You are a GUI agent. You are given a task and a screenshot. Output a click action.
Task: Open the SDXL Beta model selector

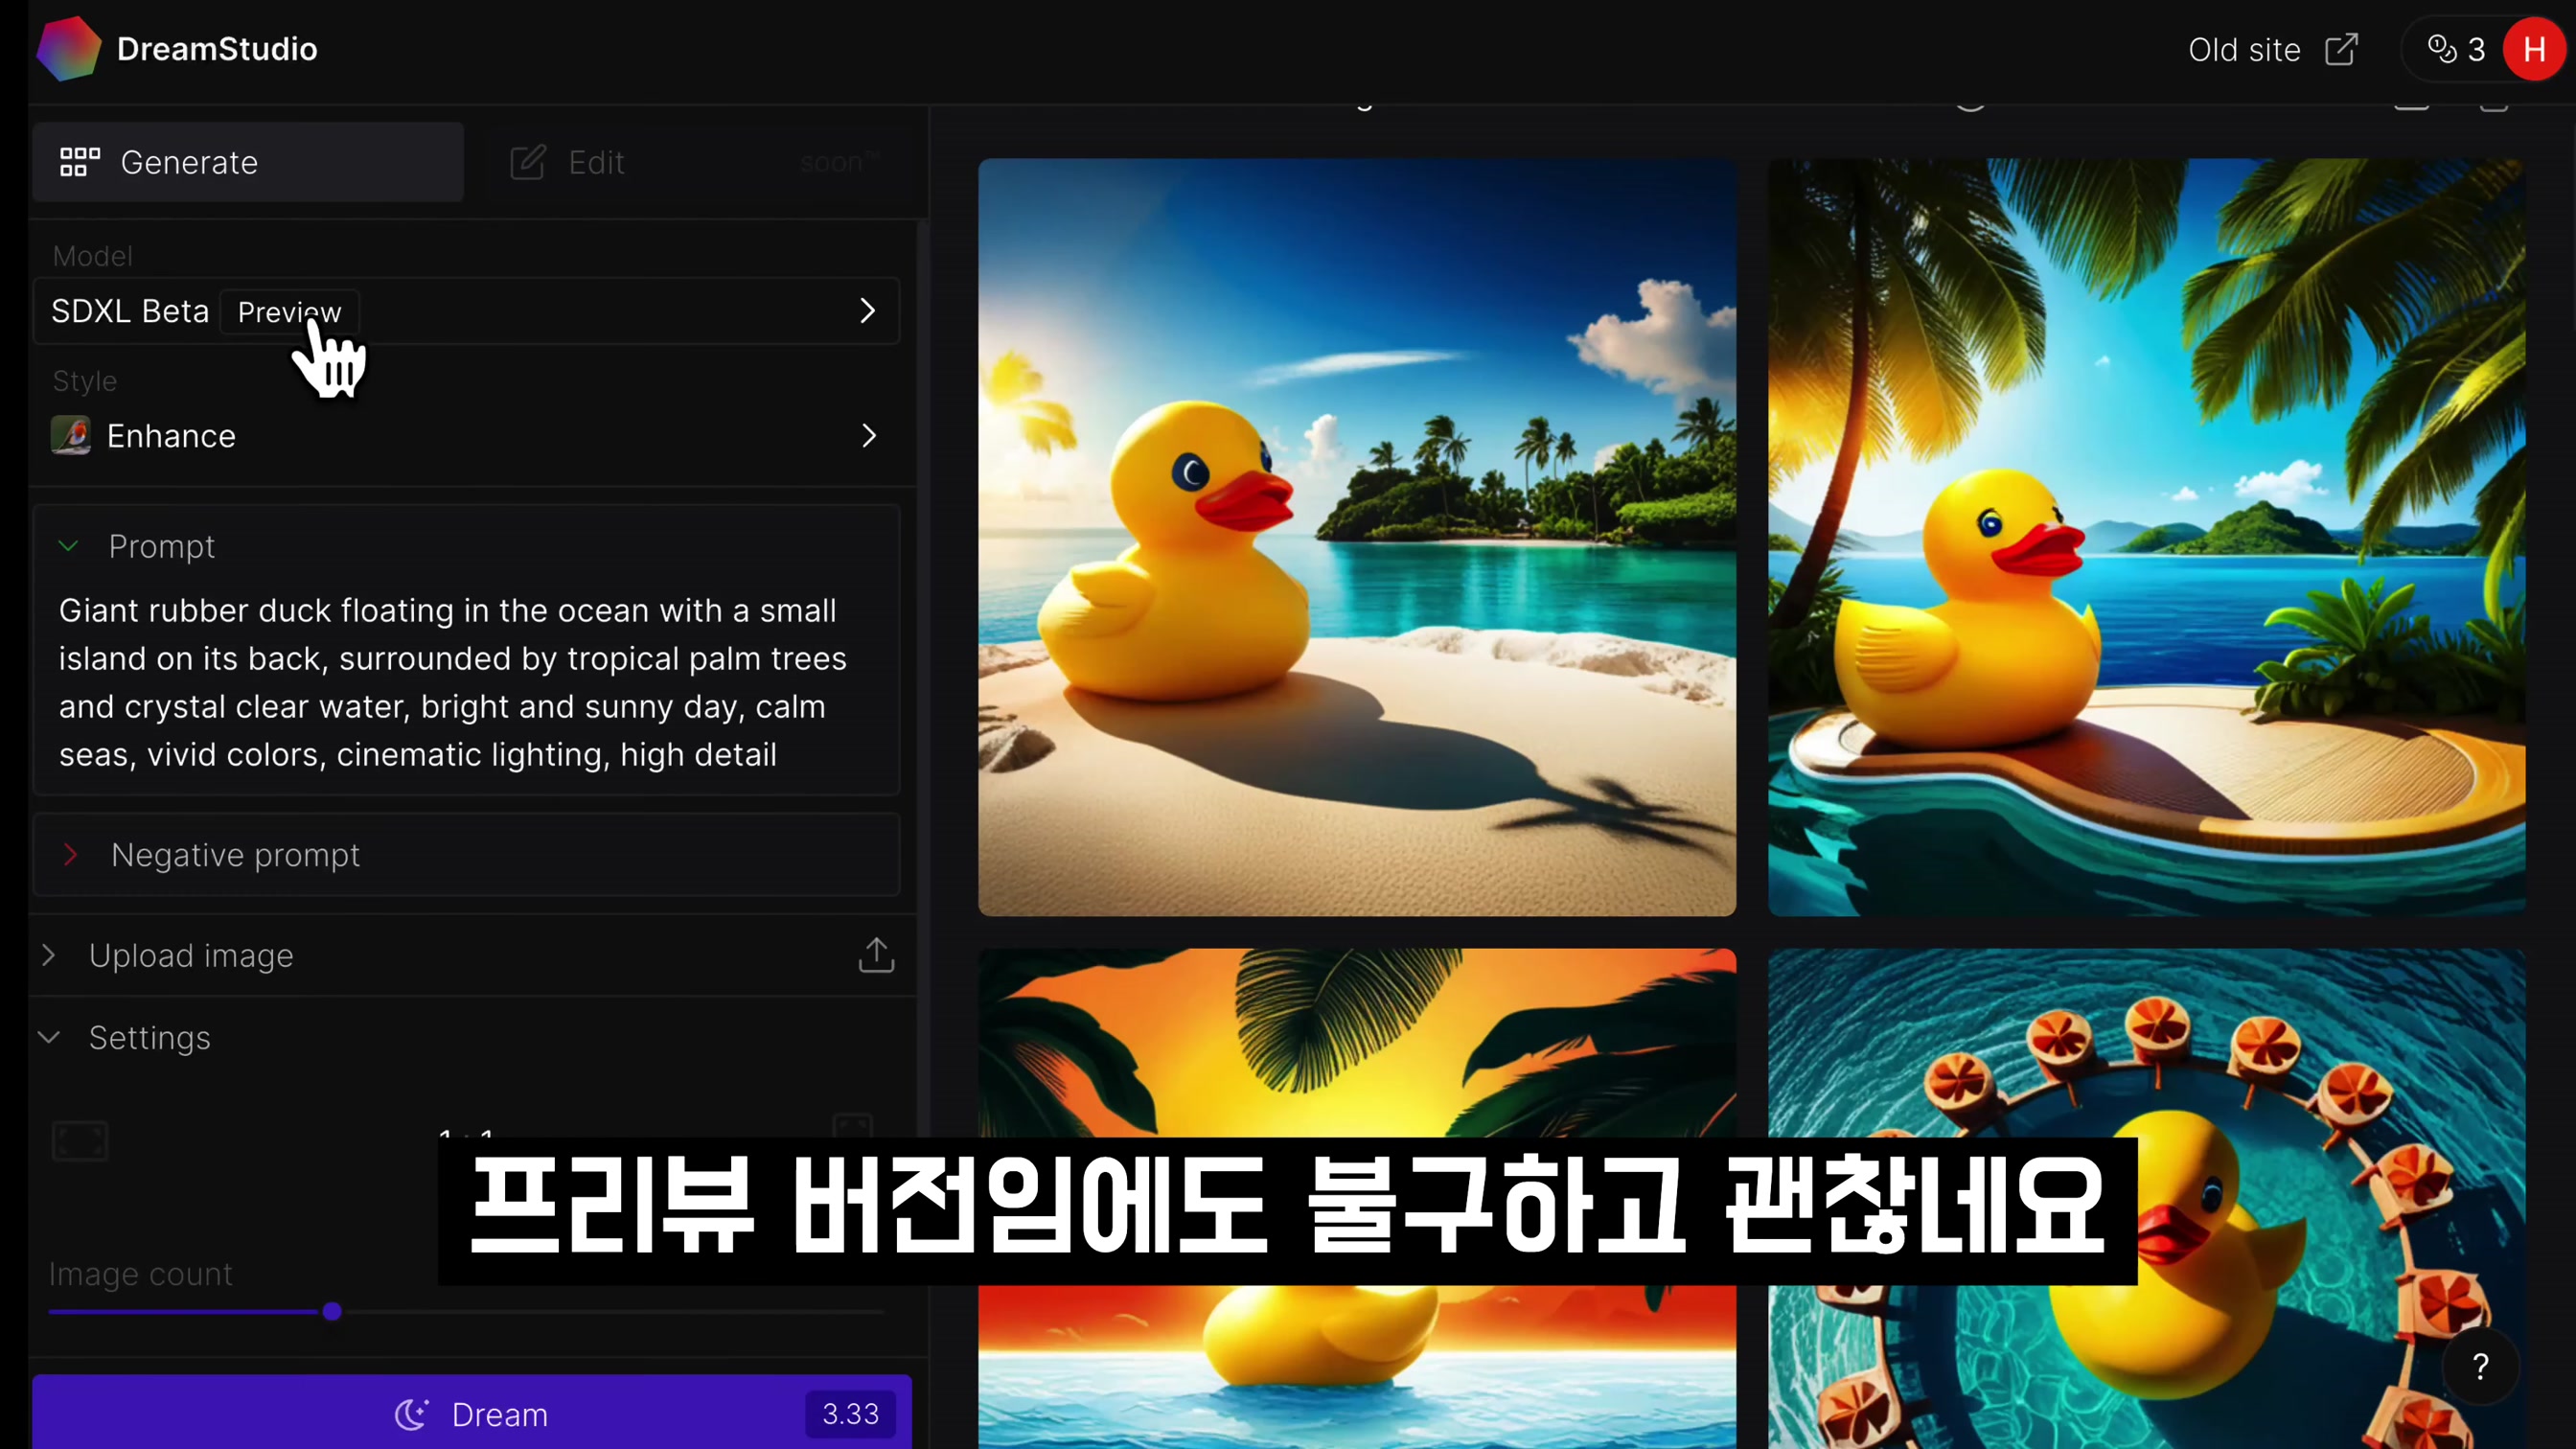pyautogui.click(x=466, y=311)
